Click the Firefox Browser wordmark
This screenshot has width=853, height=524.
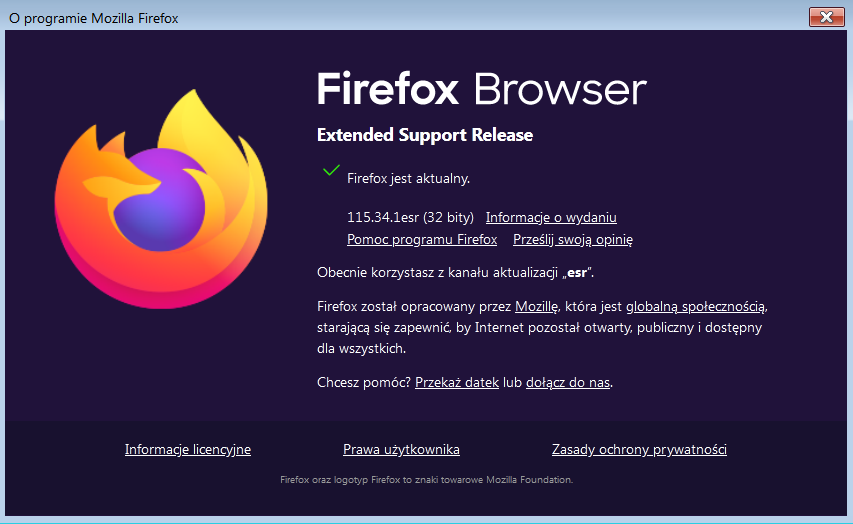click(x=482, y=89)
